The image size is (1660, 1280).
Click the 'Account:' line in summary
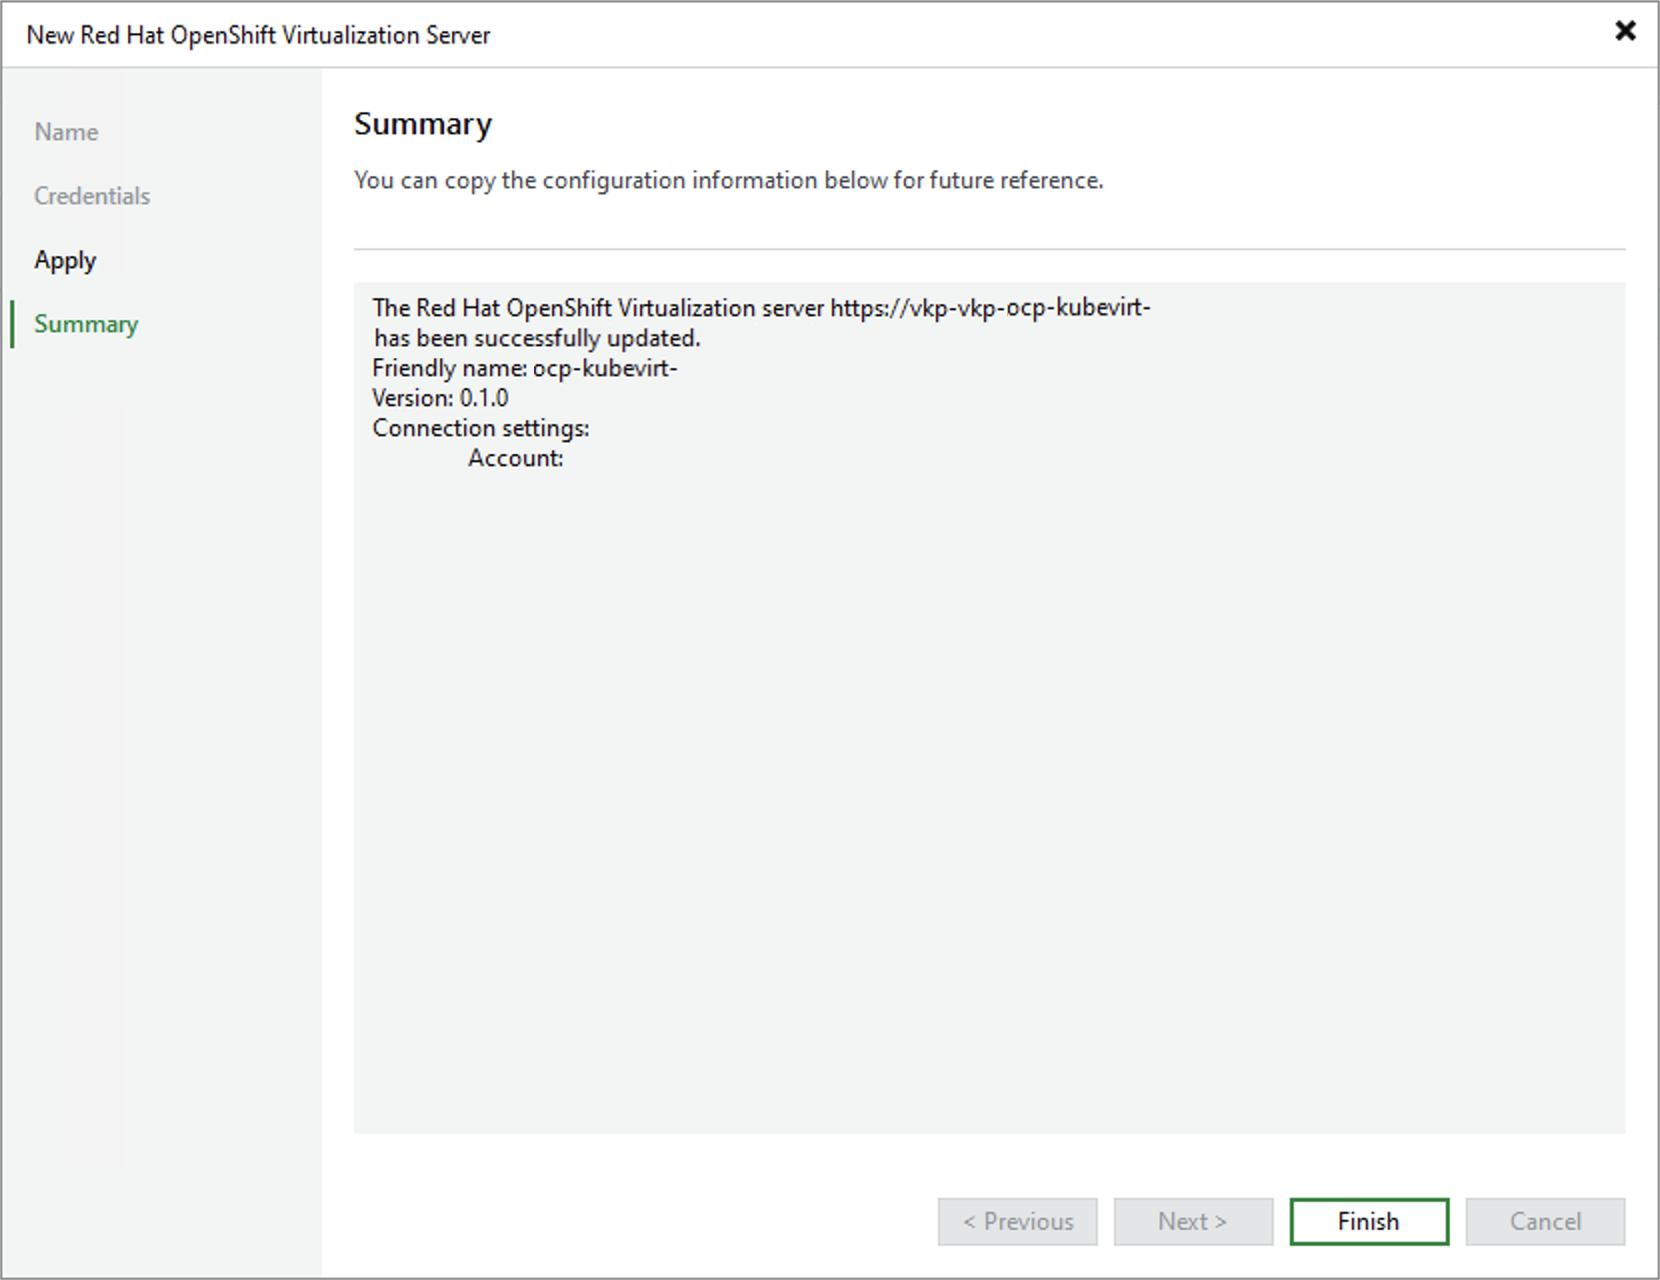[x=516, y=458]
